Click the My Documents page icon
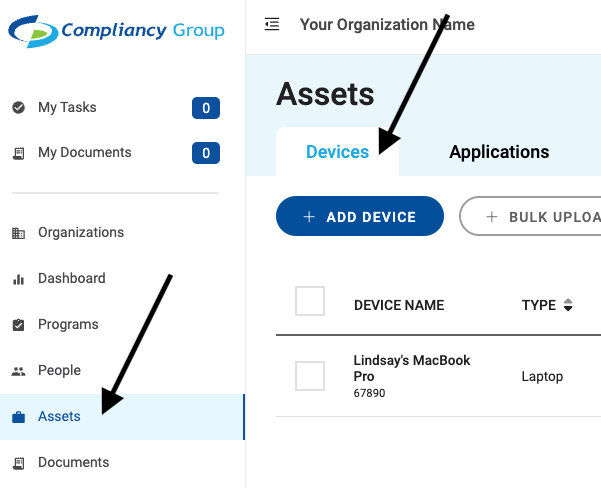The width and height of the screenshot is (601, 488). point(18,153)
